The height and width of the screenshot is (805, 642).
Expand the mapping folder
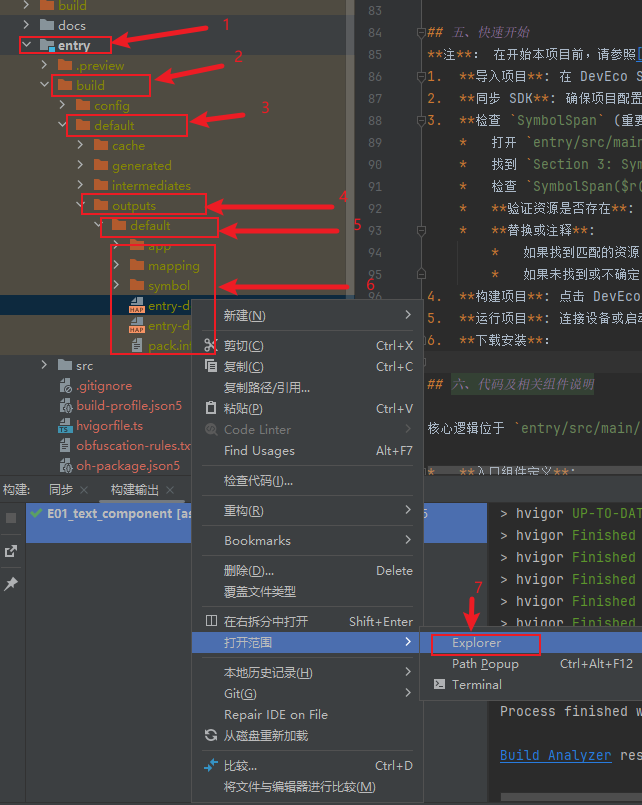click(116, 265)
